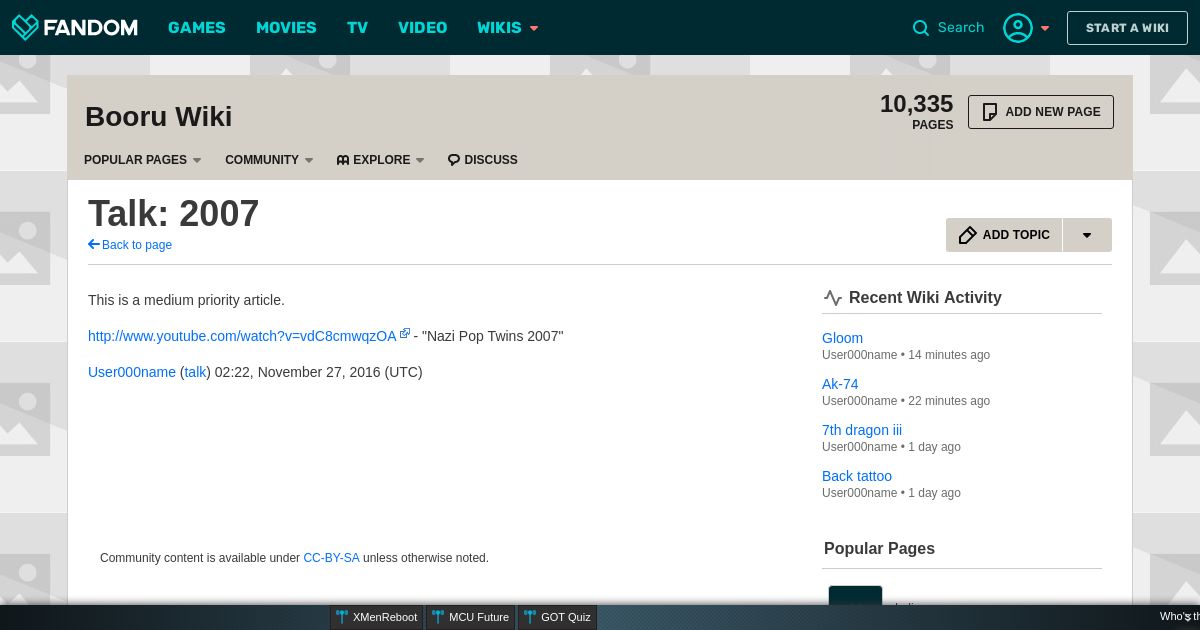The image size is (1200, 630).
Task: Open MCU Future in the bottom bar
Action: pos(471,617)
